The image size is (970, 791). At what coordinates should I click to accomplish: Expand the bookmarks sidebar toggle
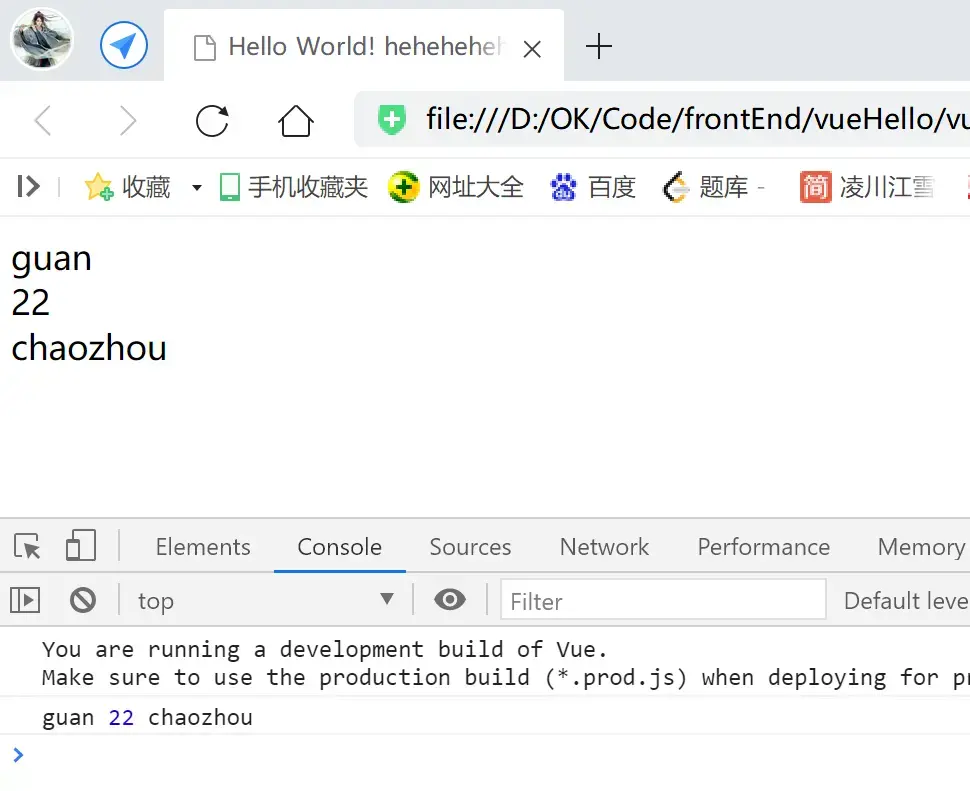(28, 186)
